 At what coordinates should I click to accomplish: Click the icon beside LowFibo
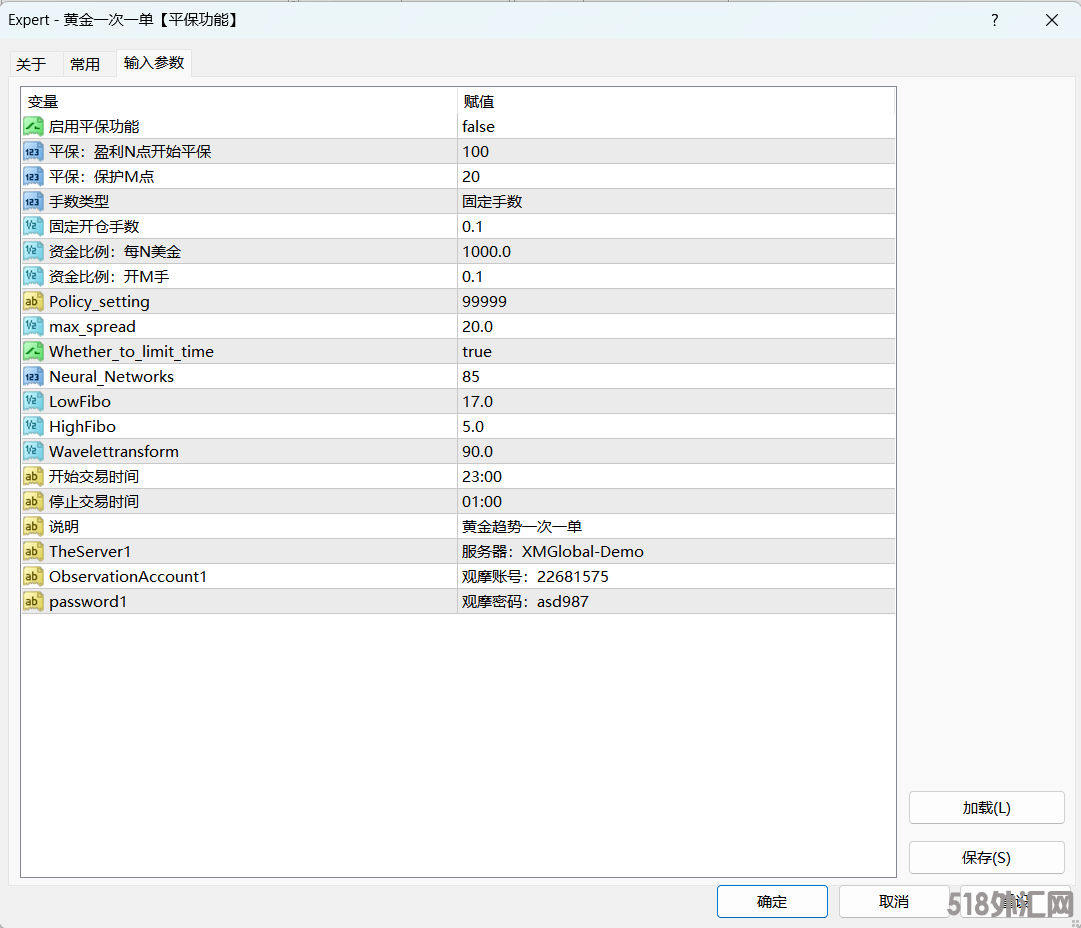pyautogui.click(x=33, y=401)
